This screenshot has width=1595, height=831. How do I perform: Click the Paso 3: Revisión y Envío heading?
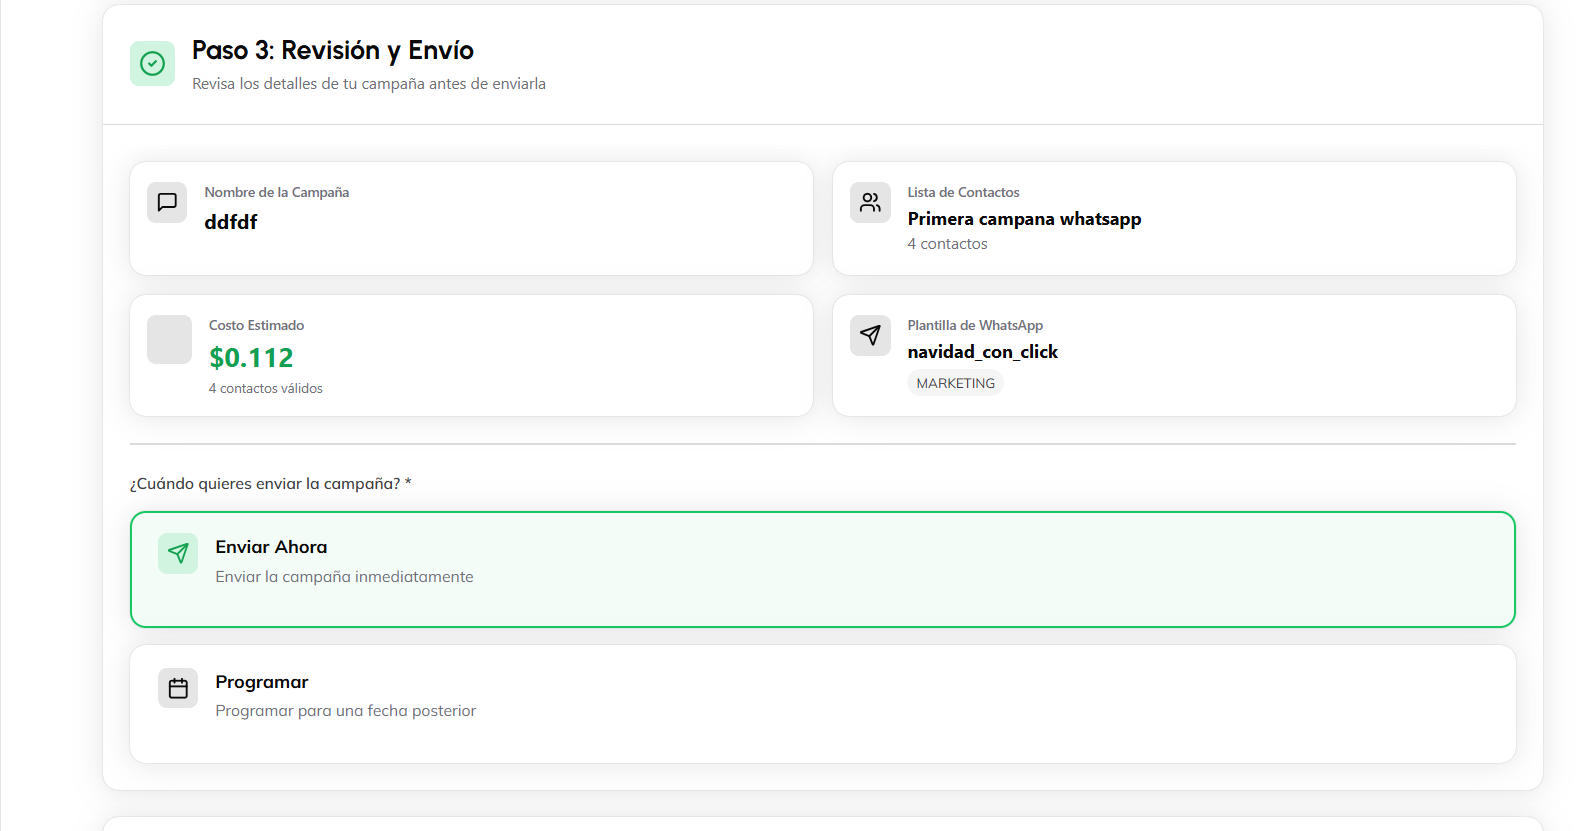click(x=333, y=50)
